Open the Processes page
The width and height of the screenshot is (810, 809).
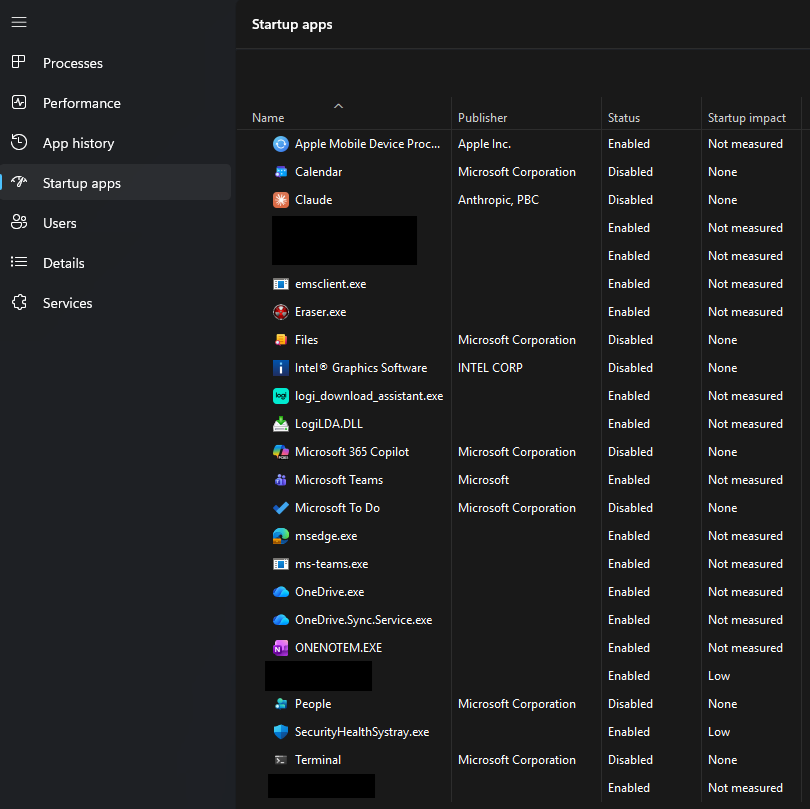pyautogui.click(x=116, y=63)
